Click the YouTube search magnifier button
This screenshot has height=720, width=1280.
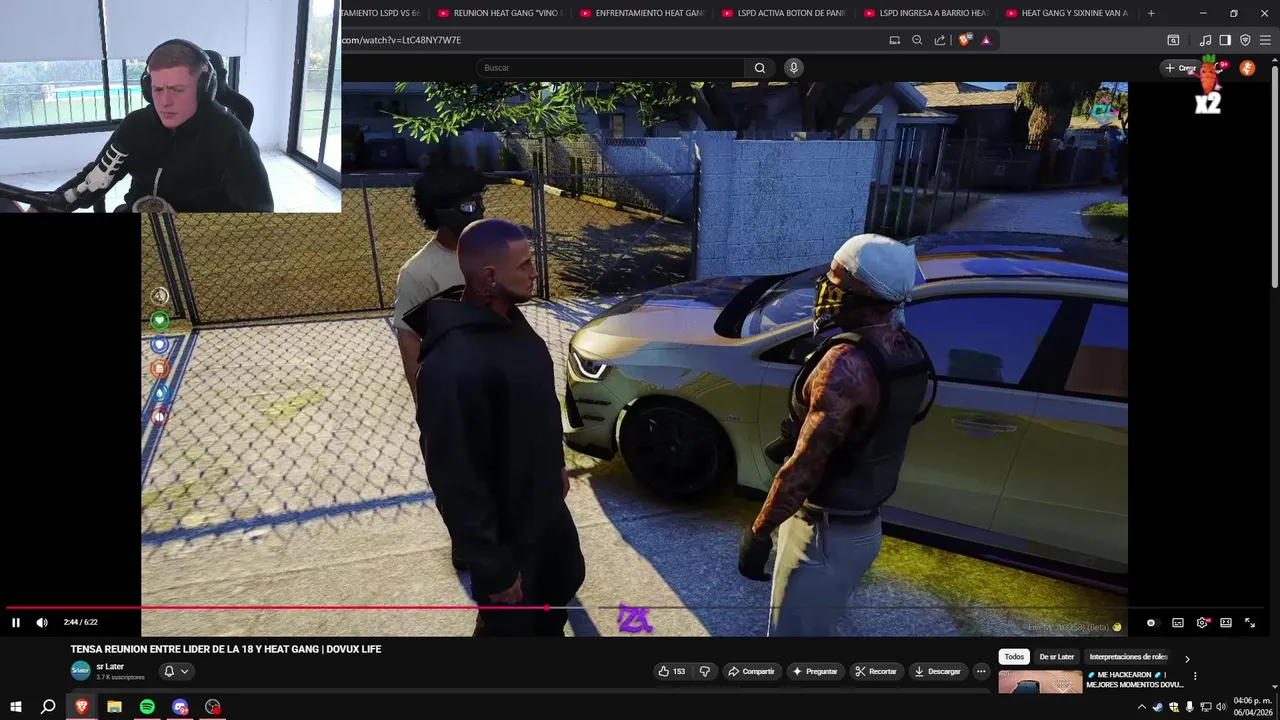click(x=760, y=68)
